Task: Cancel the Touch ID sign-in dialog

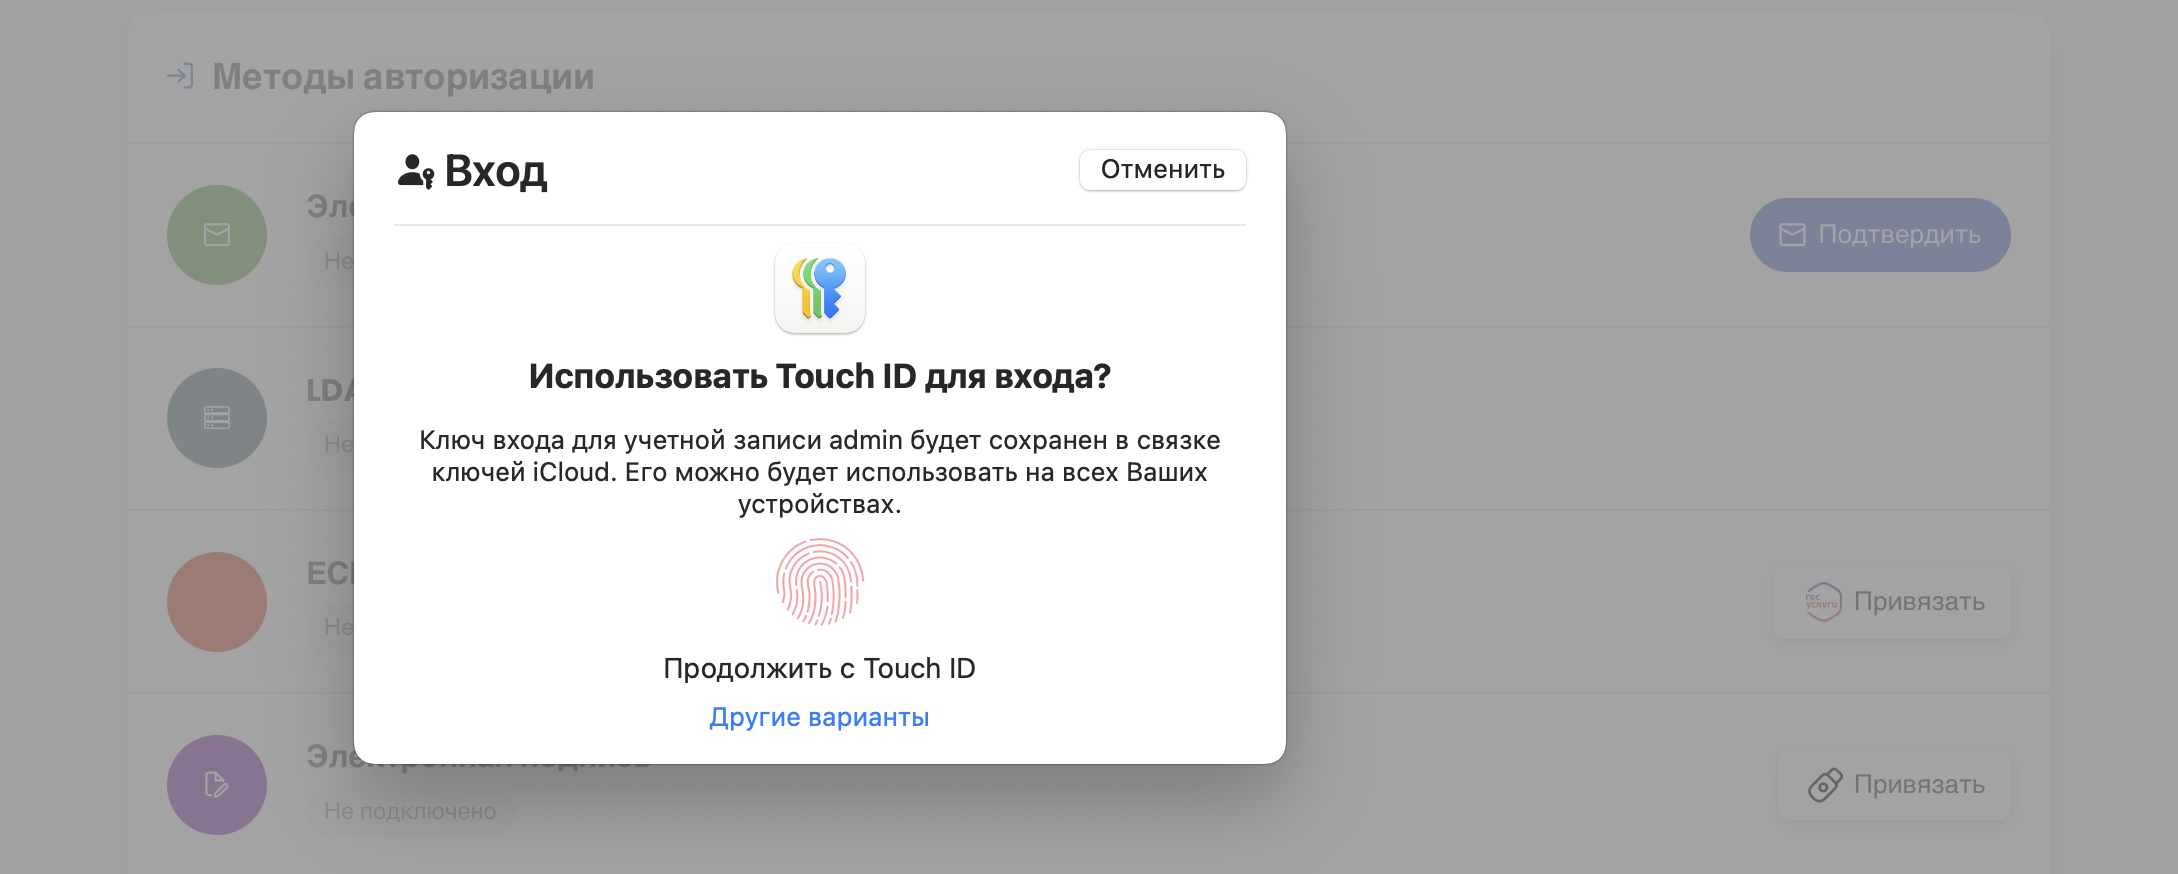Action: coord(1162,170)
